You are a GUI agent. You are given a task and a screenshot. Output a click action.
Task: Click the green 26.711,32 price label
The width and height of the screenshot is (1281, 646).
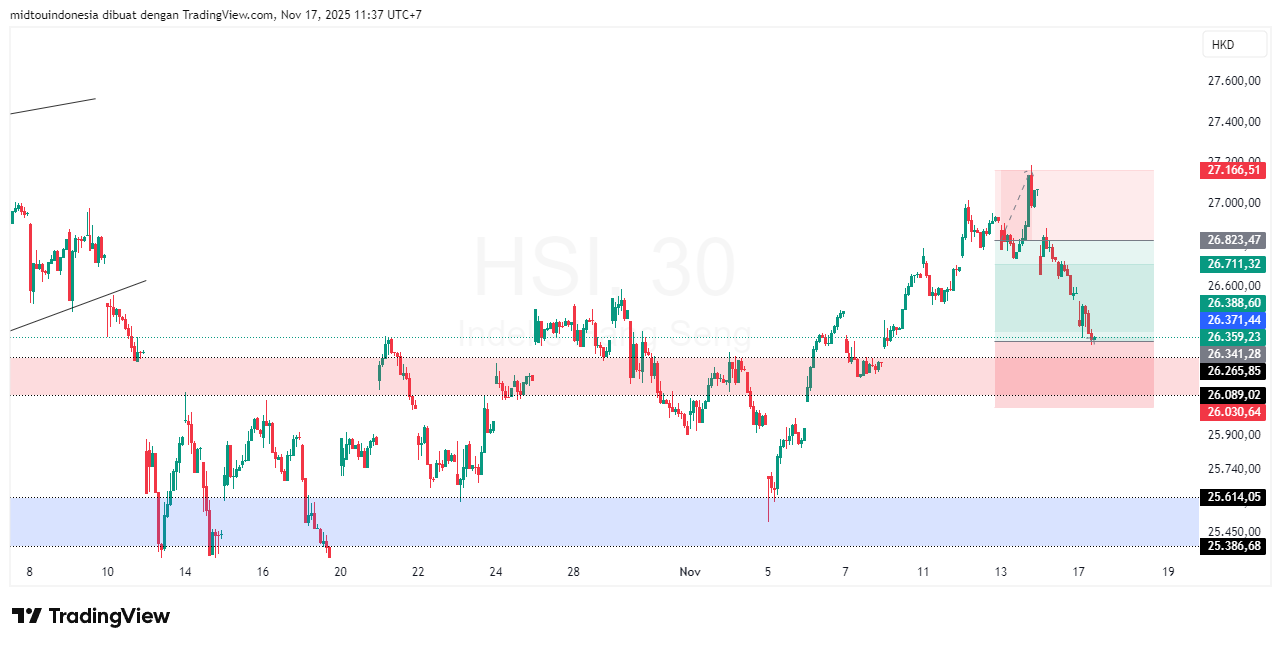coord(1233,264)
